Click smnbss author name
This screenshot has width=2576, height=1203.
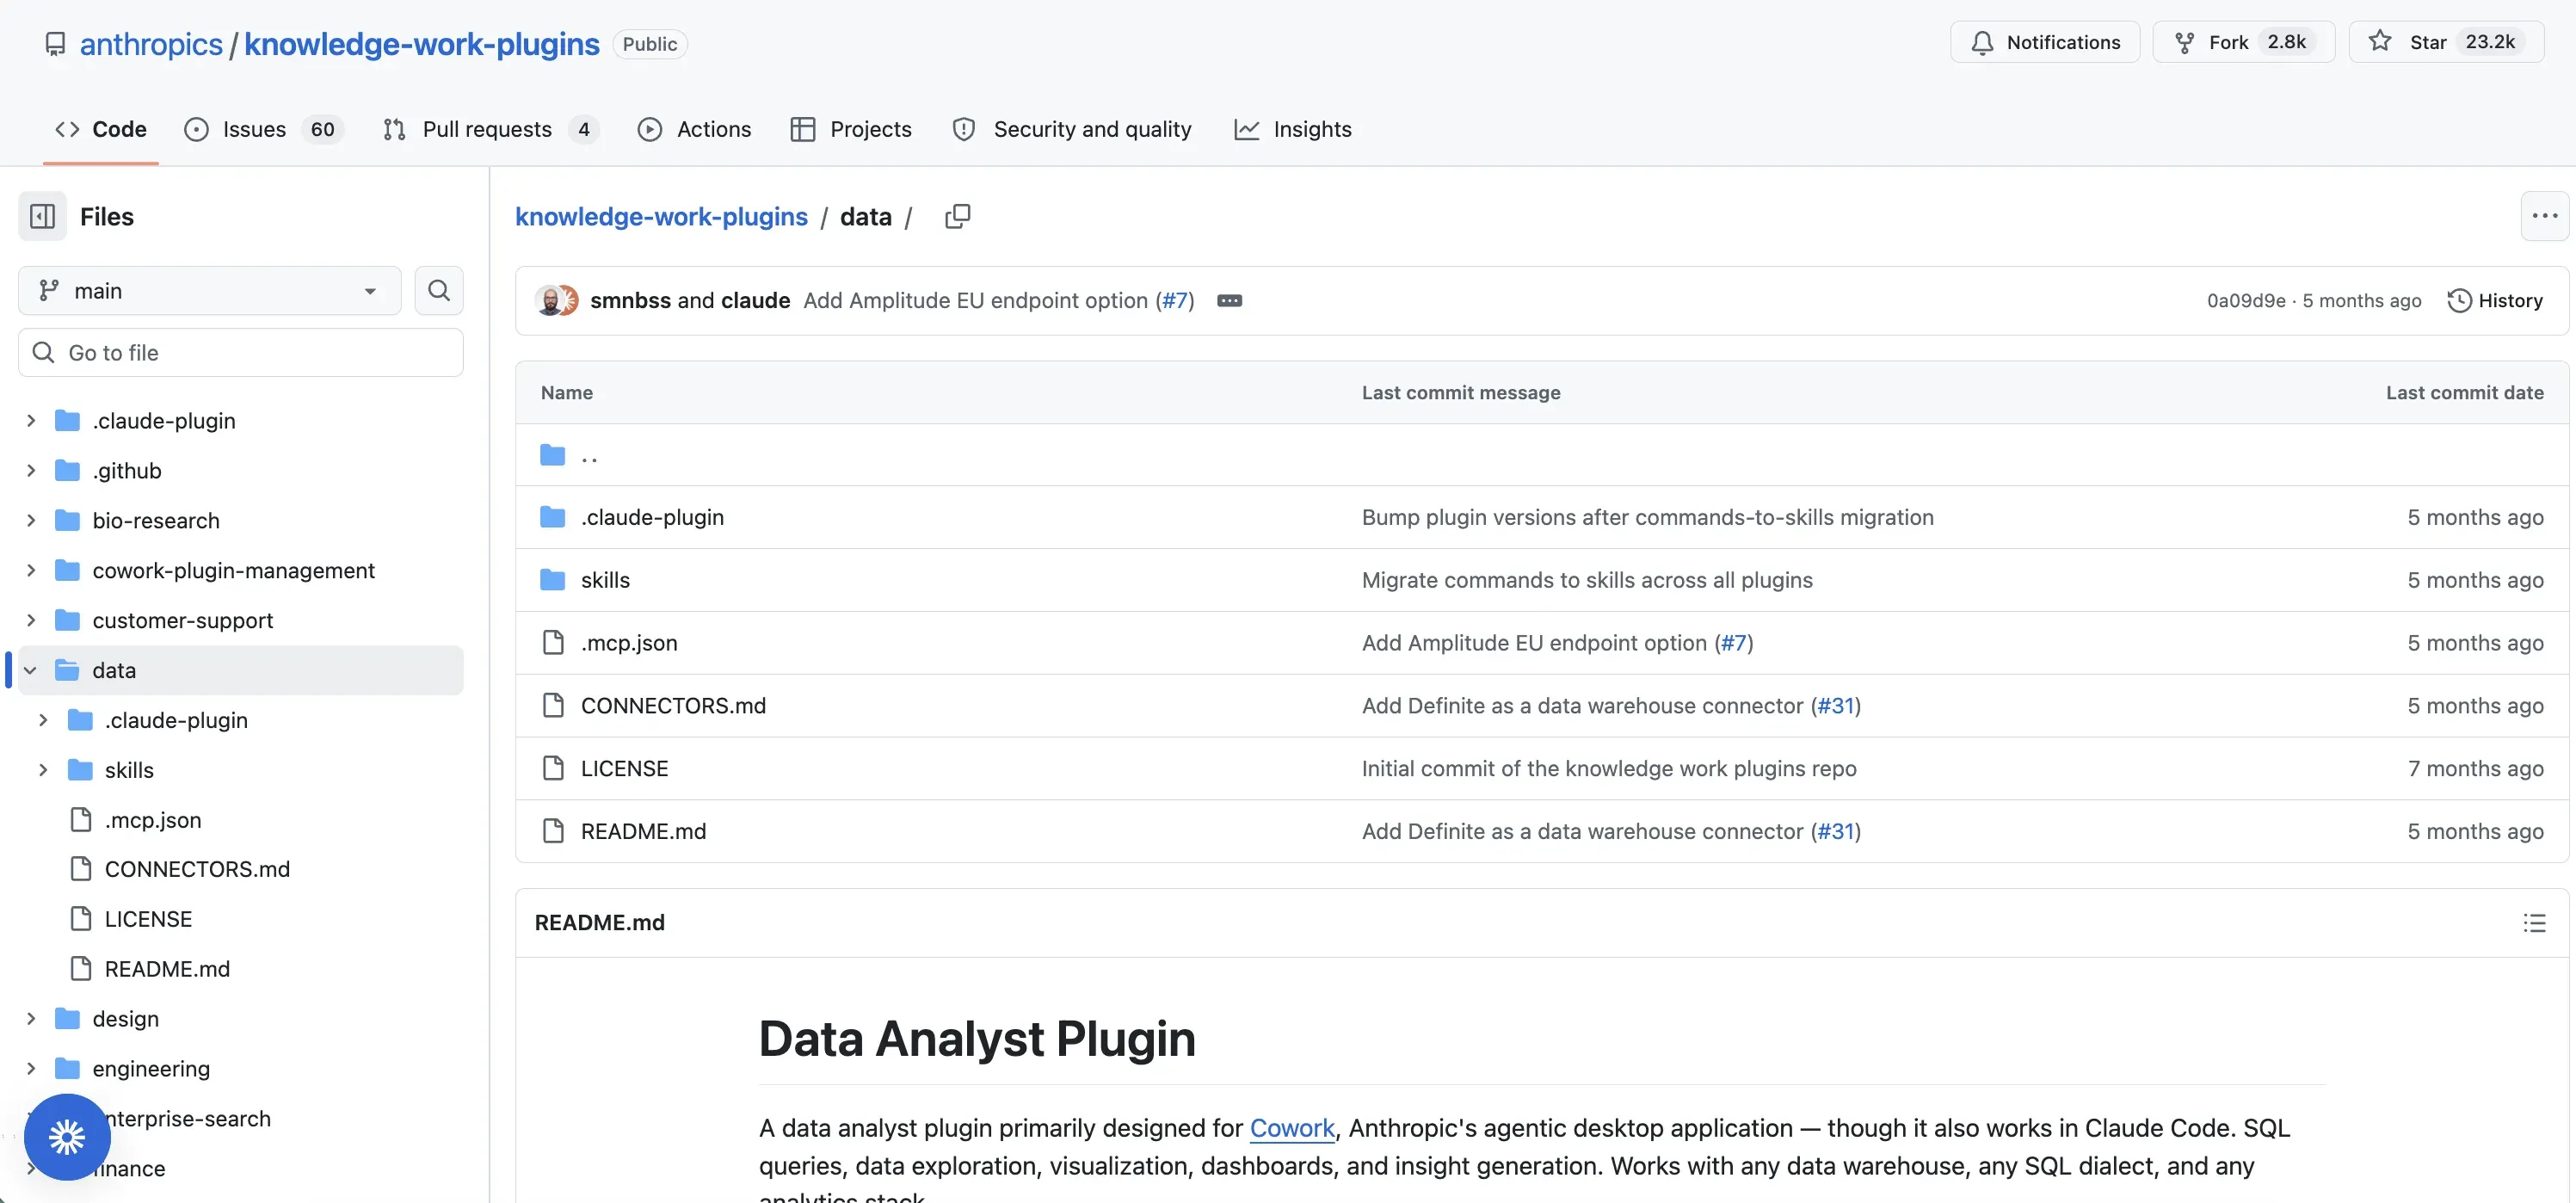(630, 300)
